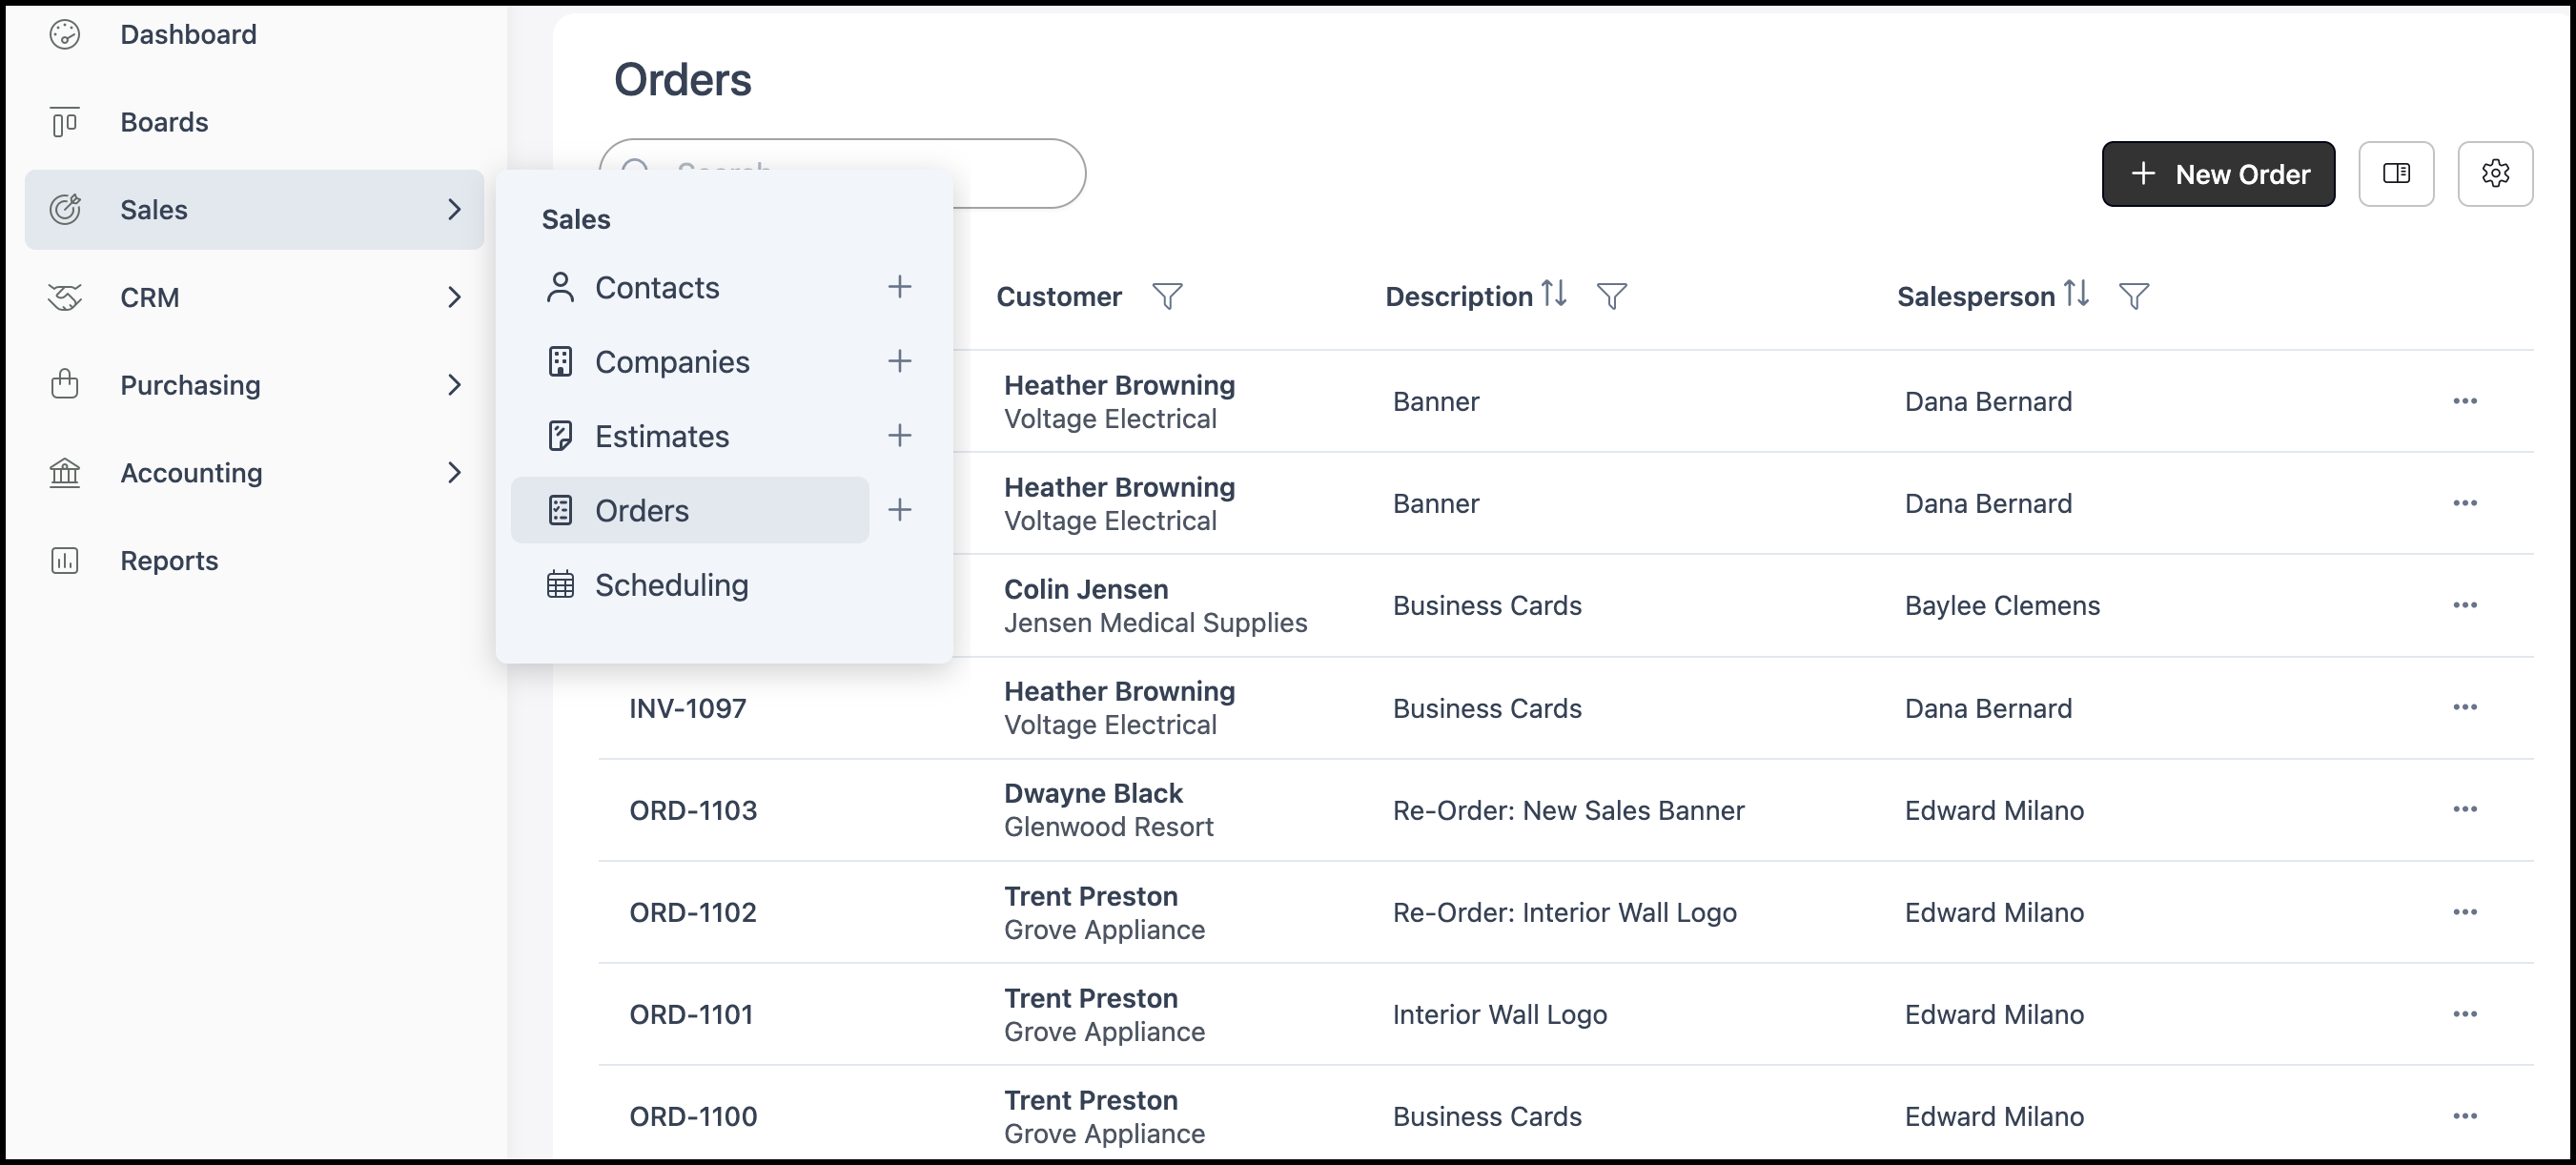Image resolution: width=2576 pixels, height=1165 pixels.
Task: Open order ORD-1103 row link
Action: pyautogui.click(x=692, y=810)
